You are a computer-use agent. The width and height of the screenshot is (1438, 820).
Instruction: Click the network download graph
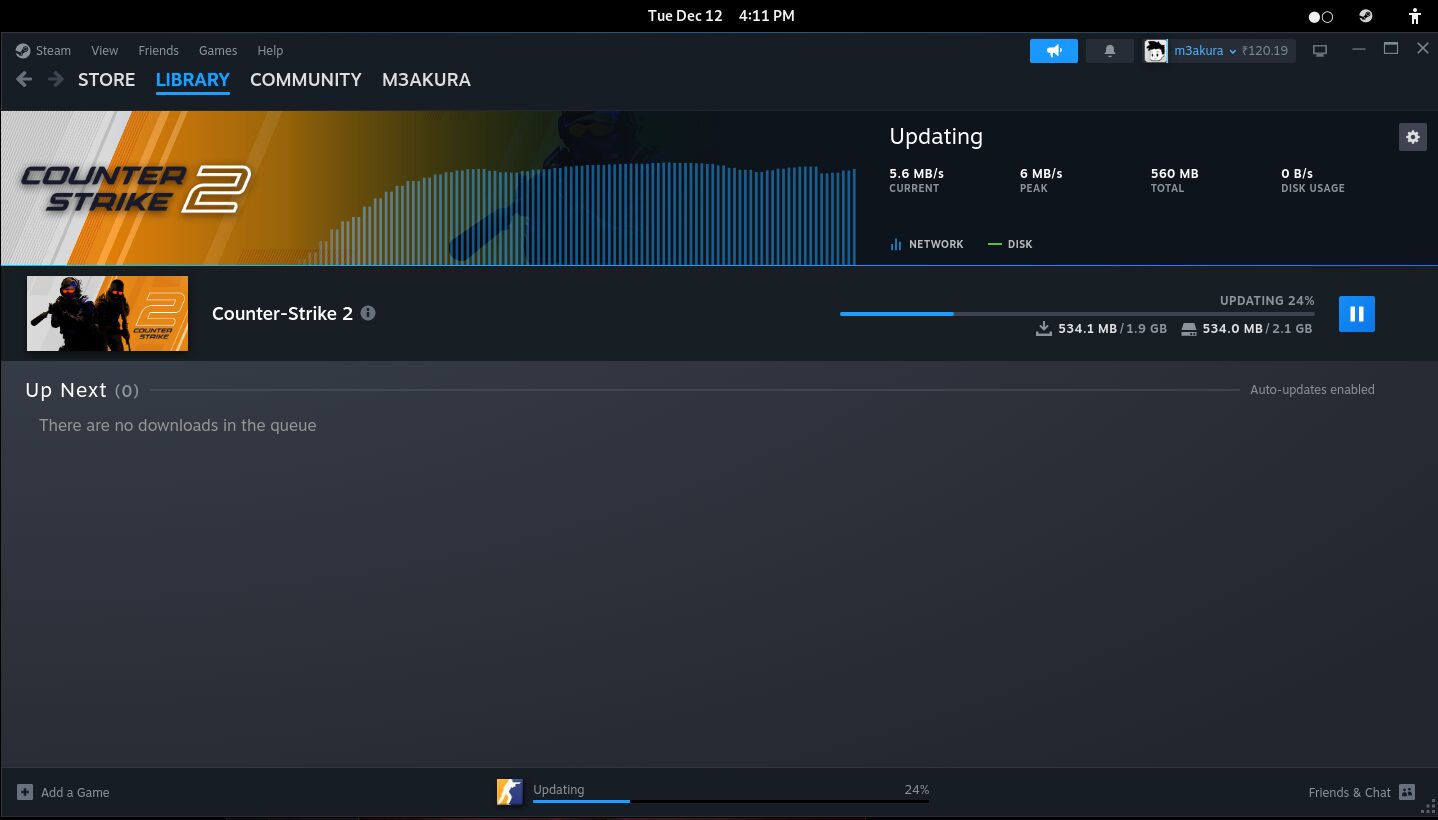(x=578, y=215)
